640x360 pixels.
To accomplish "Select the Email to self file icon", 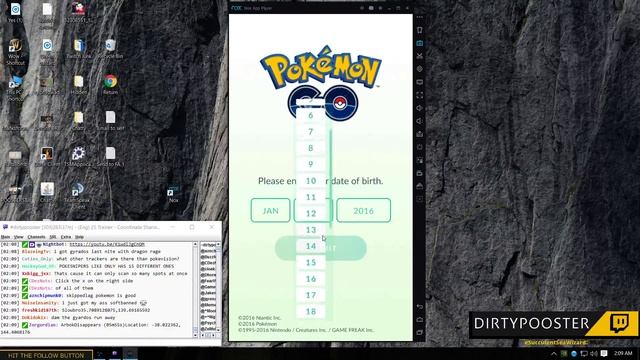I will [x=110, y=121].
